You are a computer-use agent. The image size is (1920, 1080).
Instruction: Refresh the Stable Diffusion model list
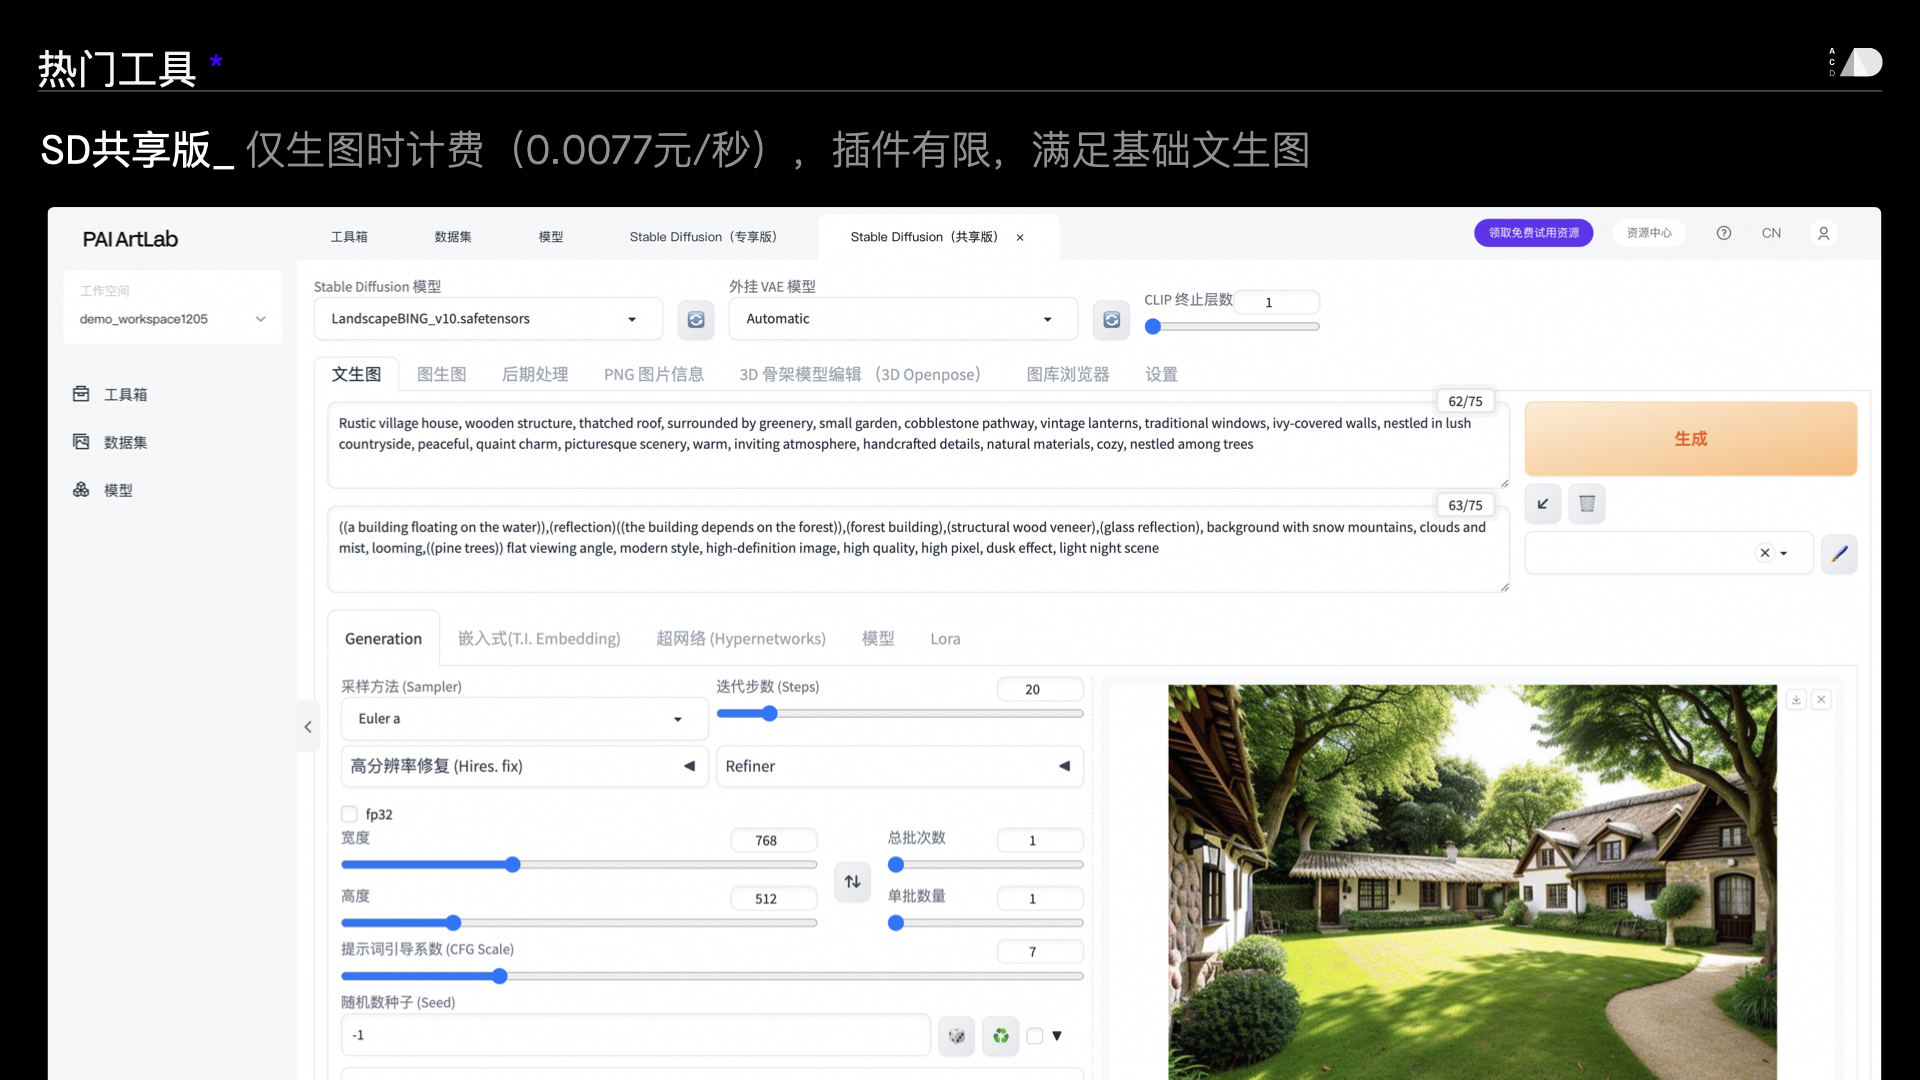coord(696,319)
